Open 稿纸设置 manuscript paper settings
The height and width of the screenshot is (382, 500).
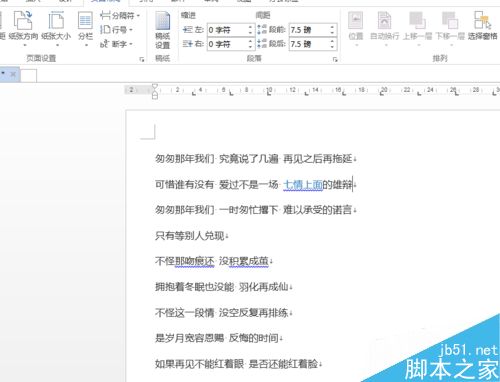(163, 30)
